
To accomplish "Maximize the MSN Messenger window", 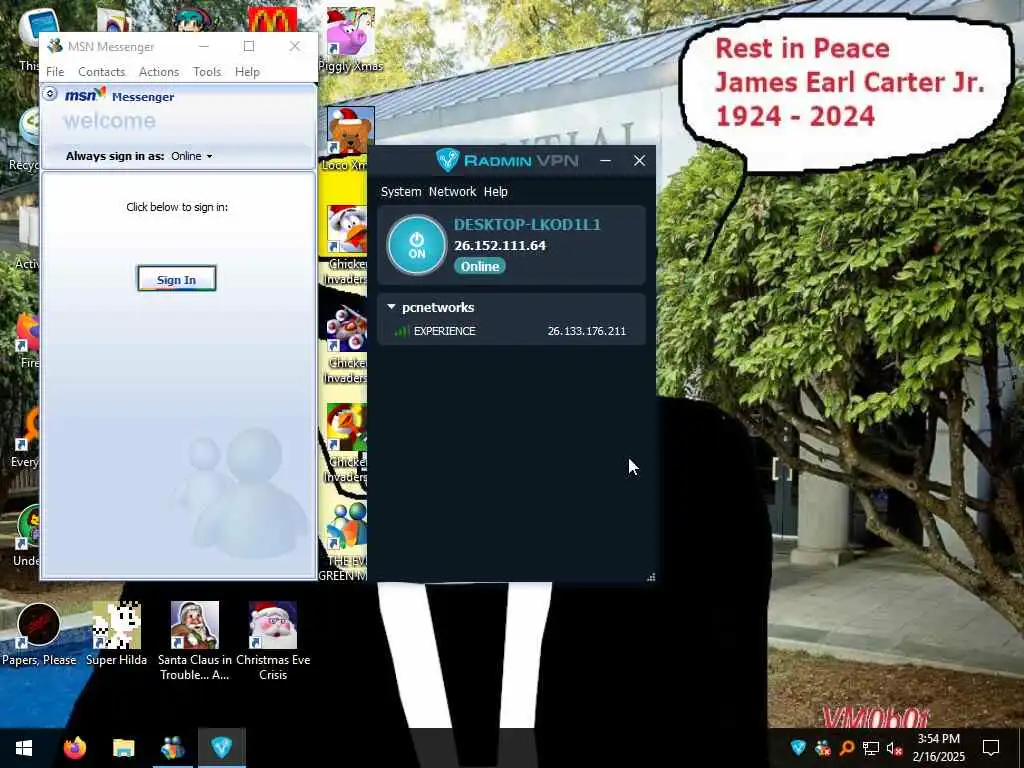I will tap(249, 46).
